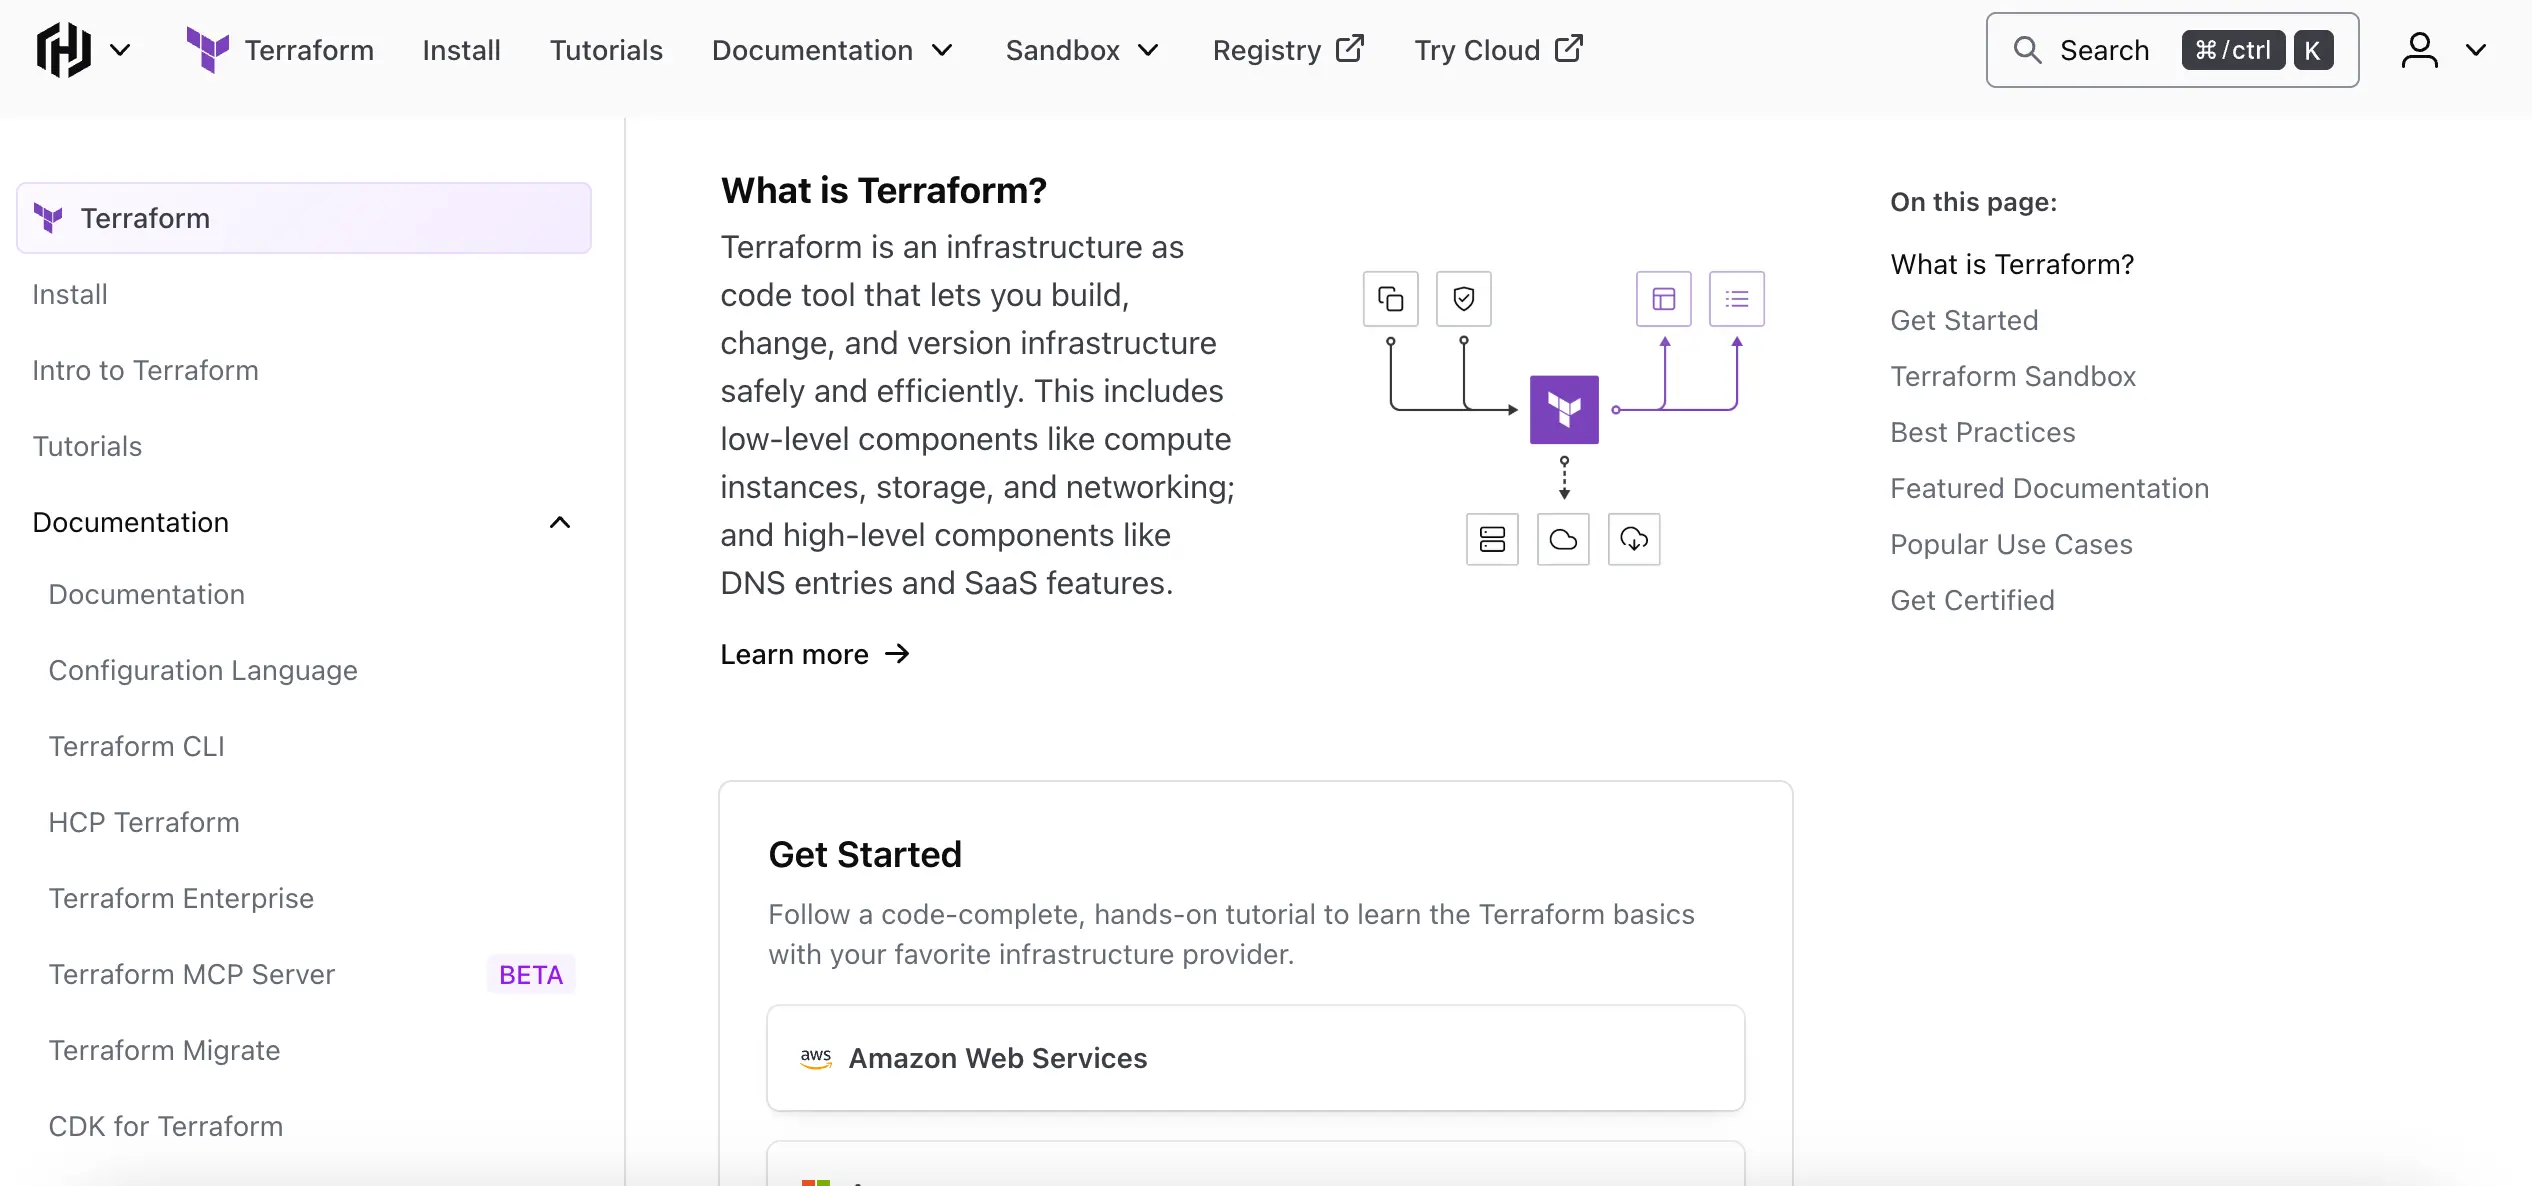The height and width of the screenshot is (1186, 2532).
Task: Open search with the magnifier icon
Action: tap(2029, 49)
